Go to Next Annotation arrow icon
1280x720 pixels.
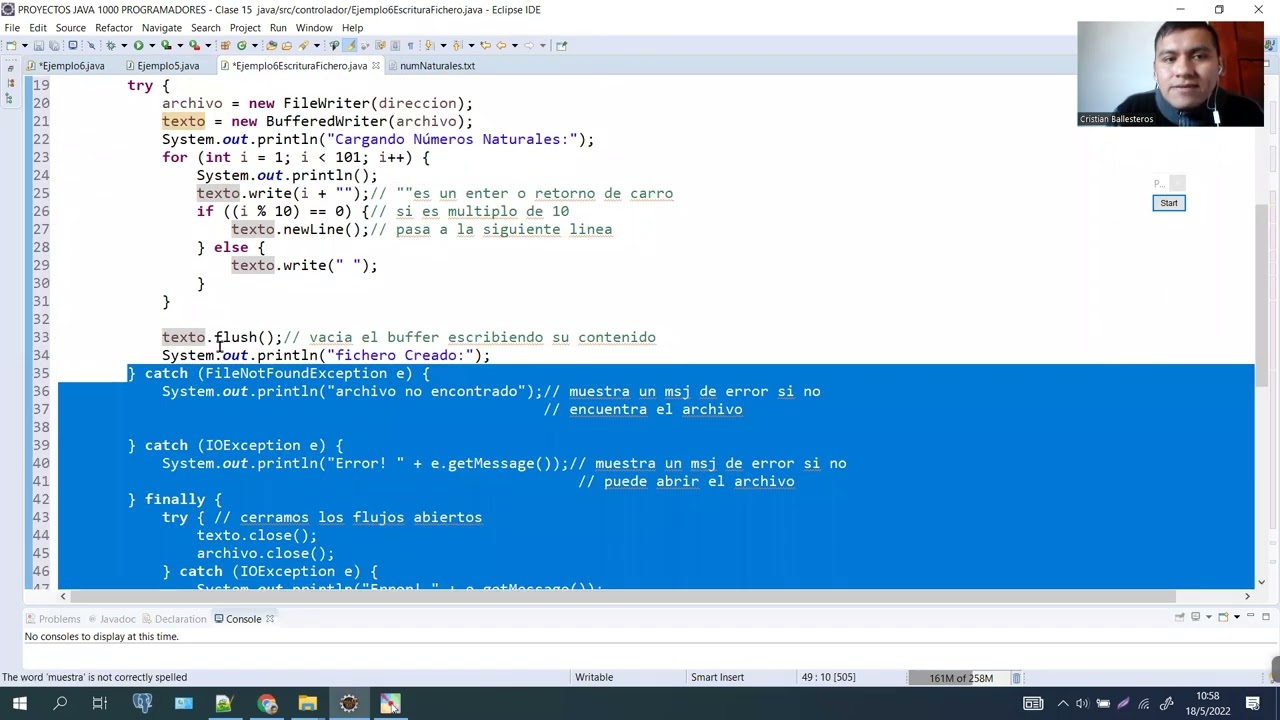pos(428,45)
